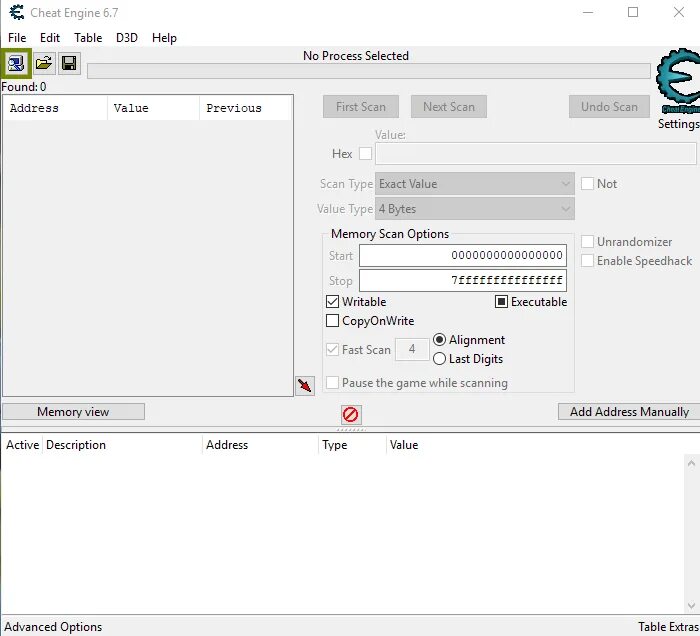
Task: Click the address list scroll up arrow
Action: click(x=691, y=463)
